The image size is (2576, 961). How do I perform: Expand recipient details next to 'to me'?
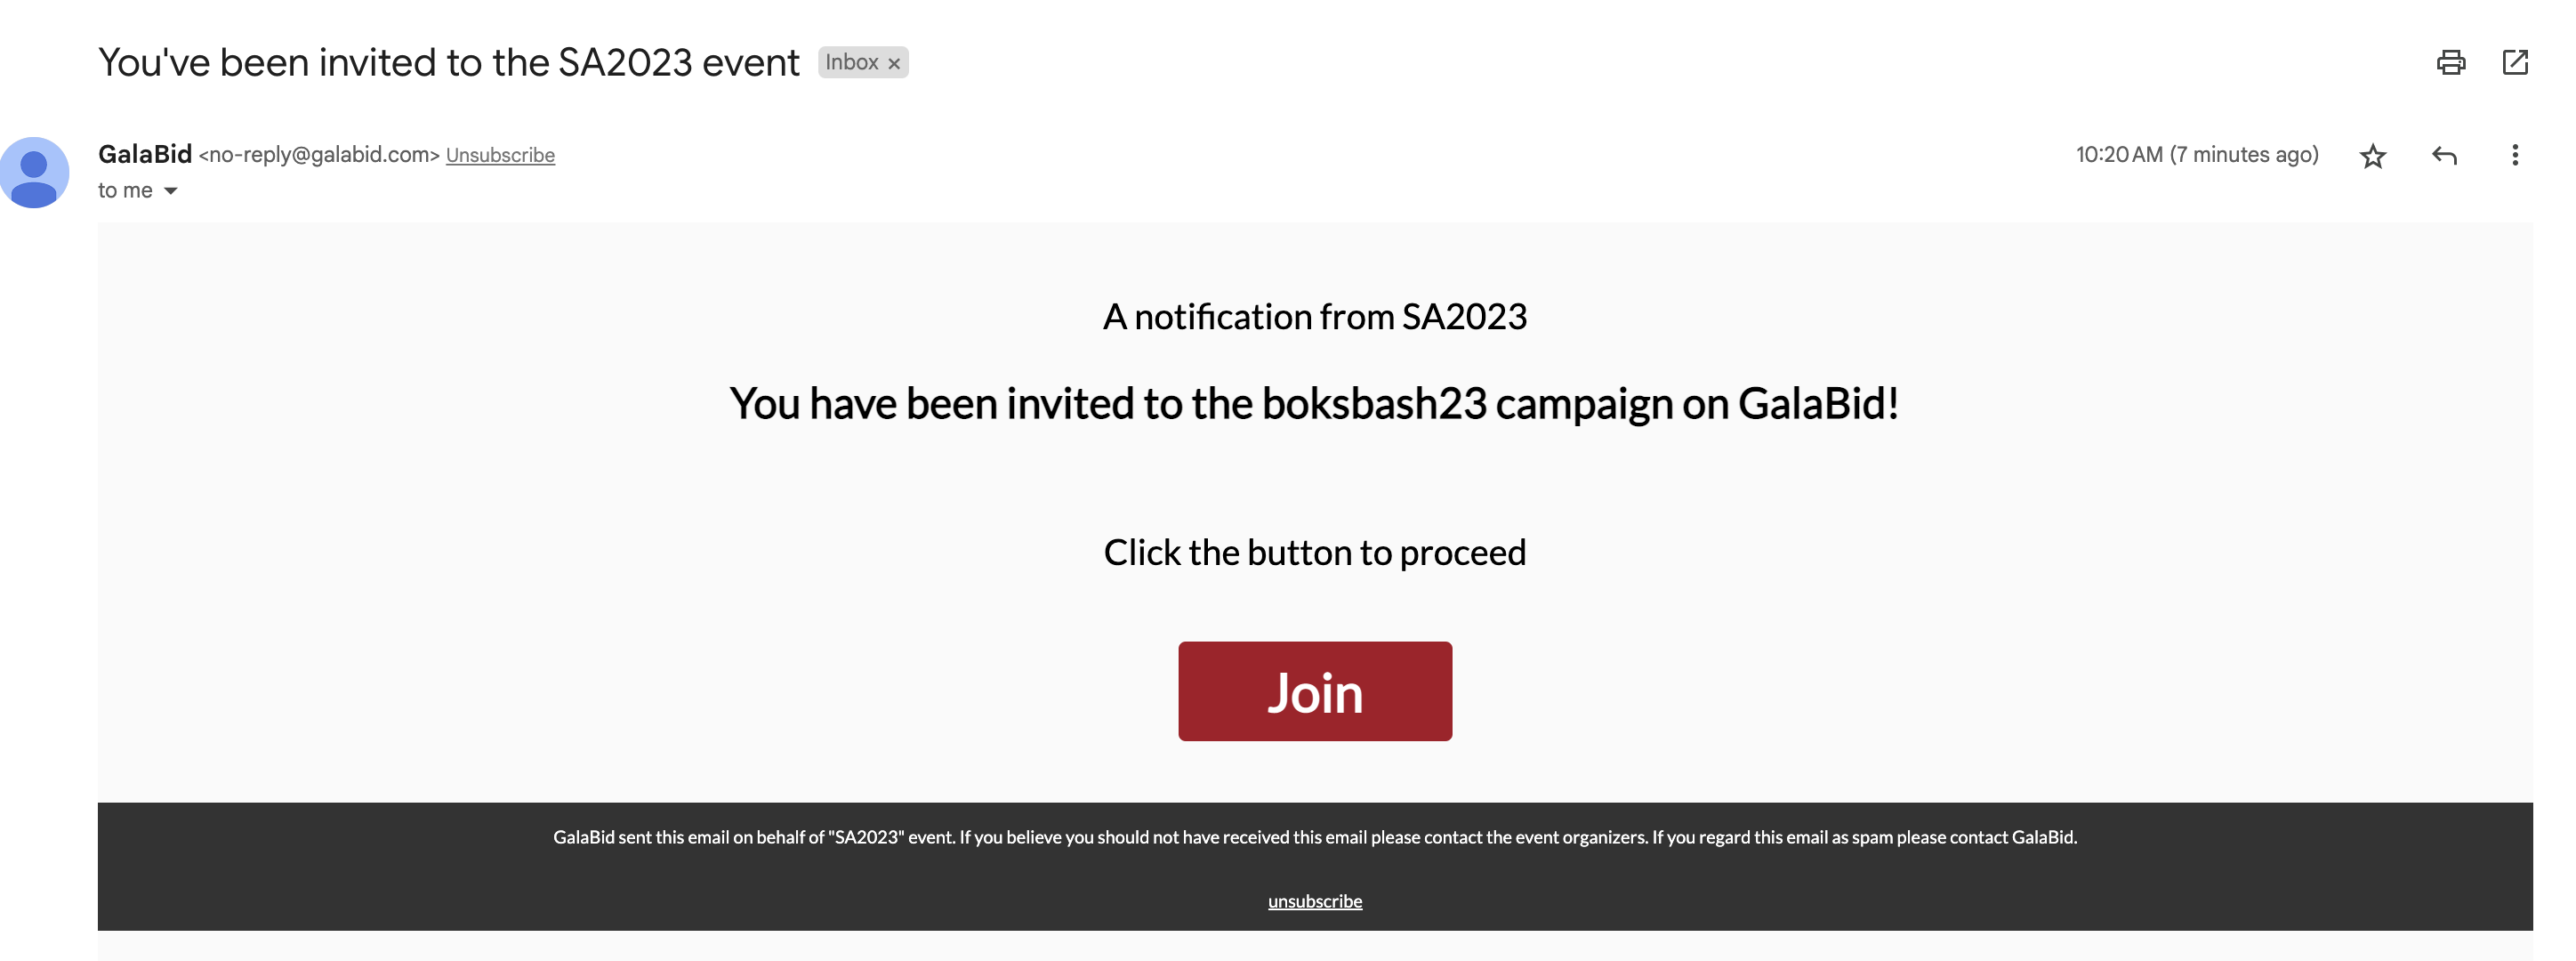[171, 191]
